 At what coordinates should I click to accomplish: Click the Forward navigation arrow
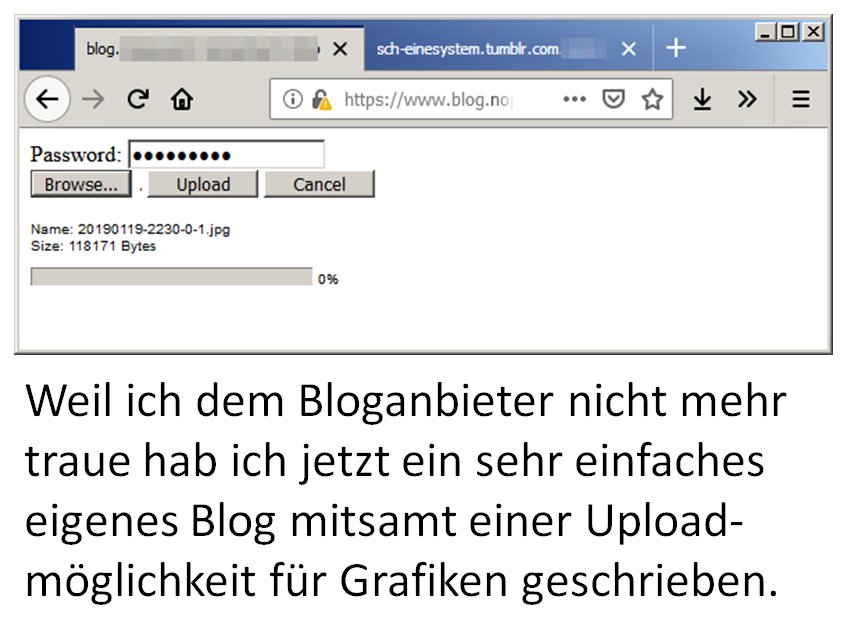click(x=93, y=99)
